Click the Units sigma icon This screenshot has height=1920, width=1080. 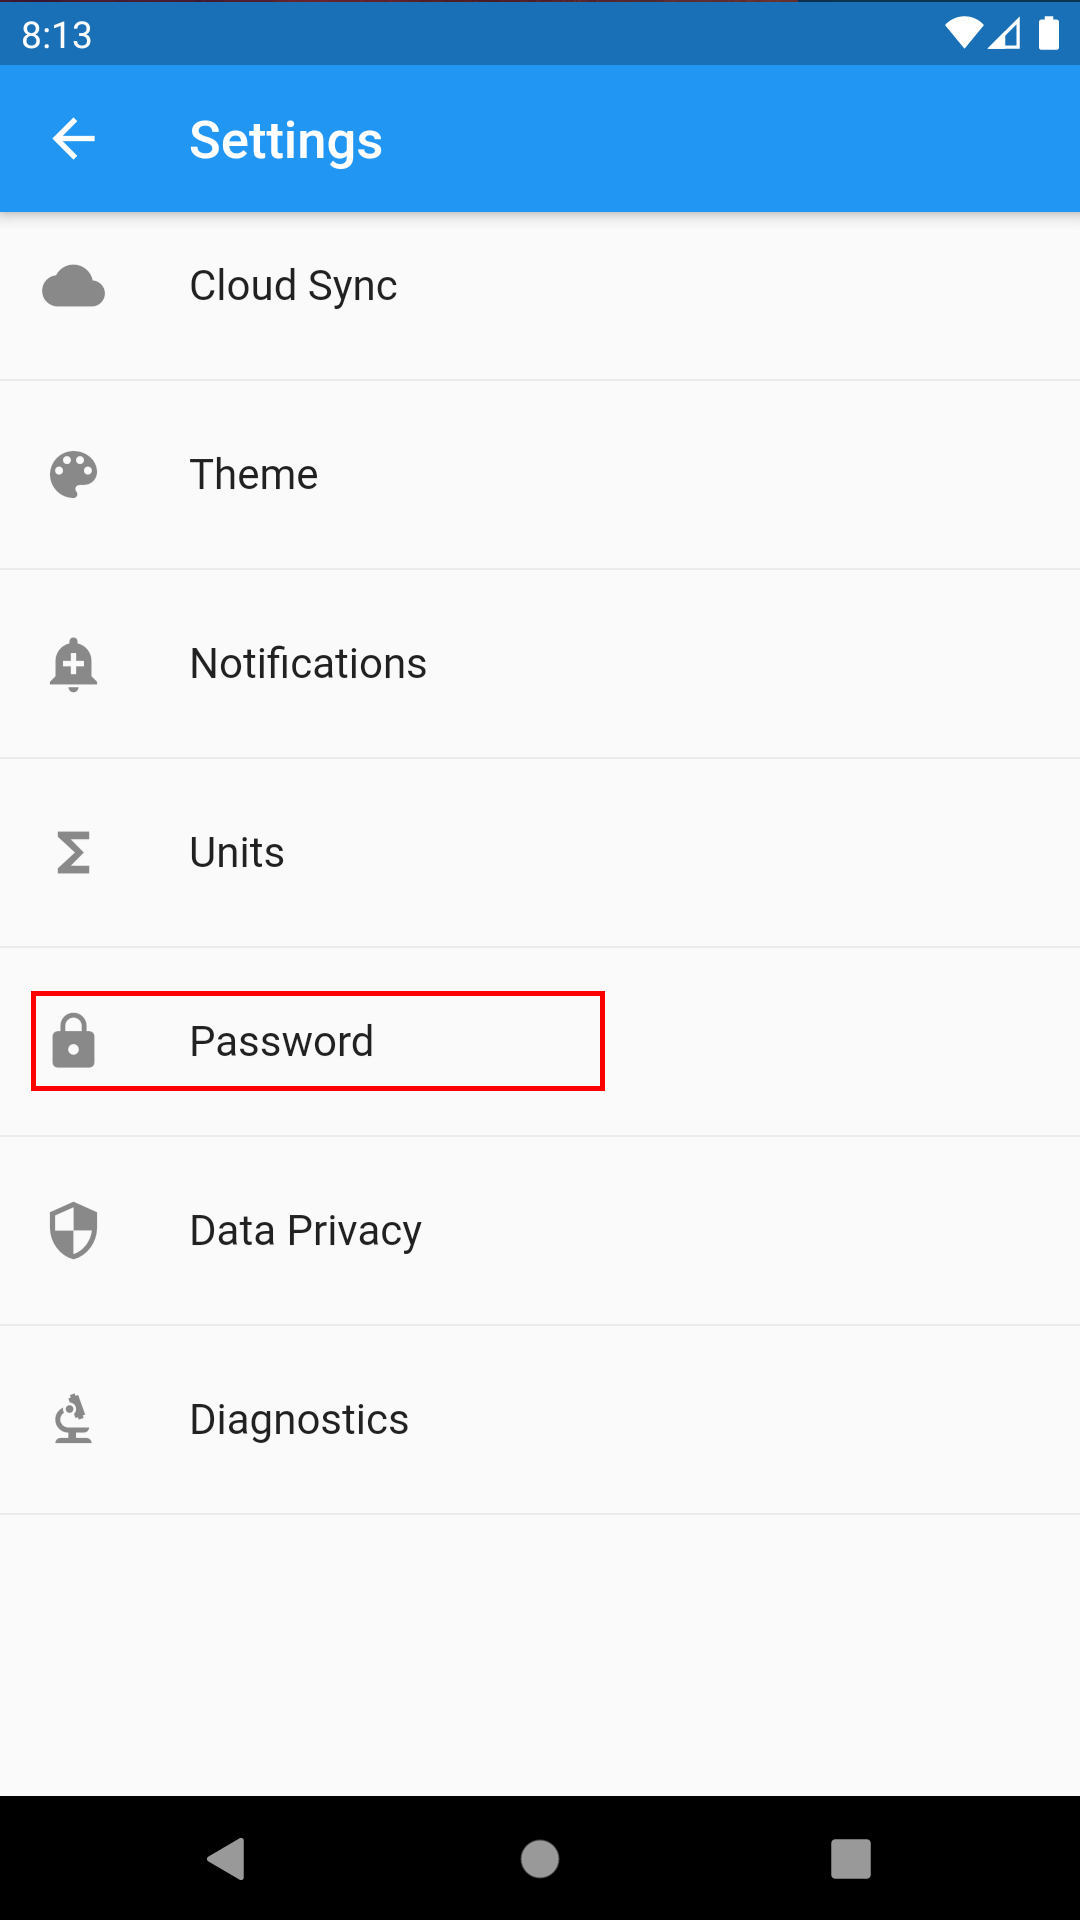click(73, 853)
